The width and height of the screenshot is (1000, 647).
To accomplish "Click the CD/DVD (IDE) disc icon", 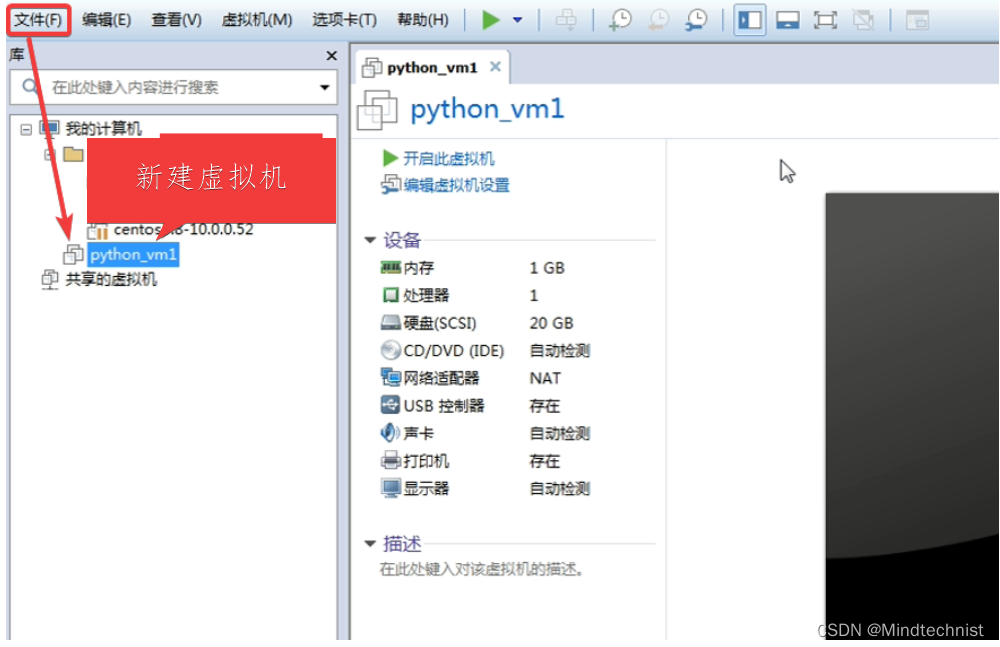I will point(390,350).
